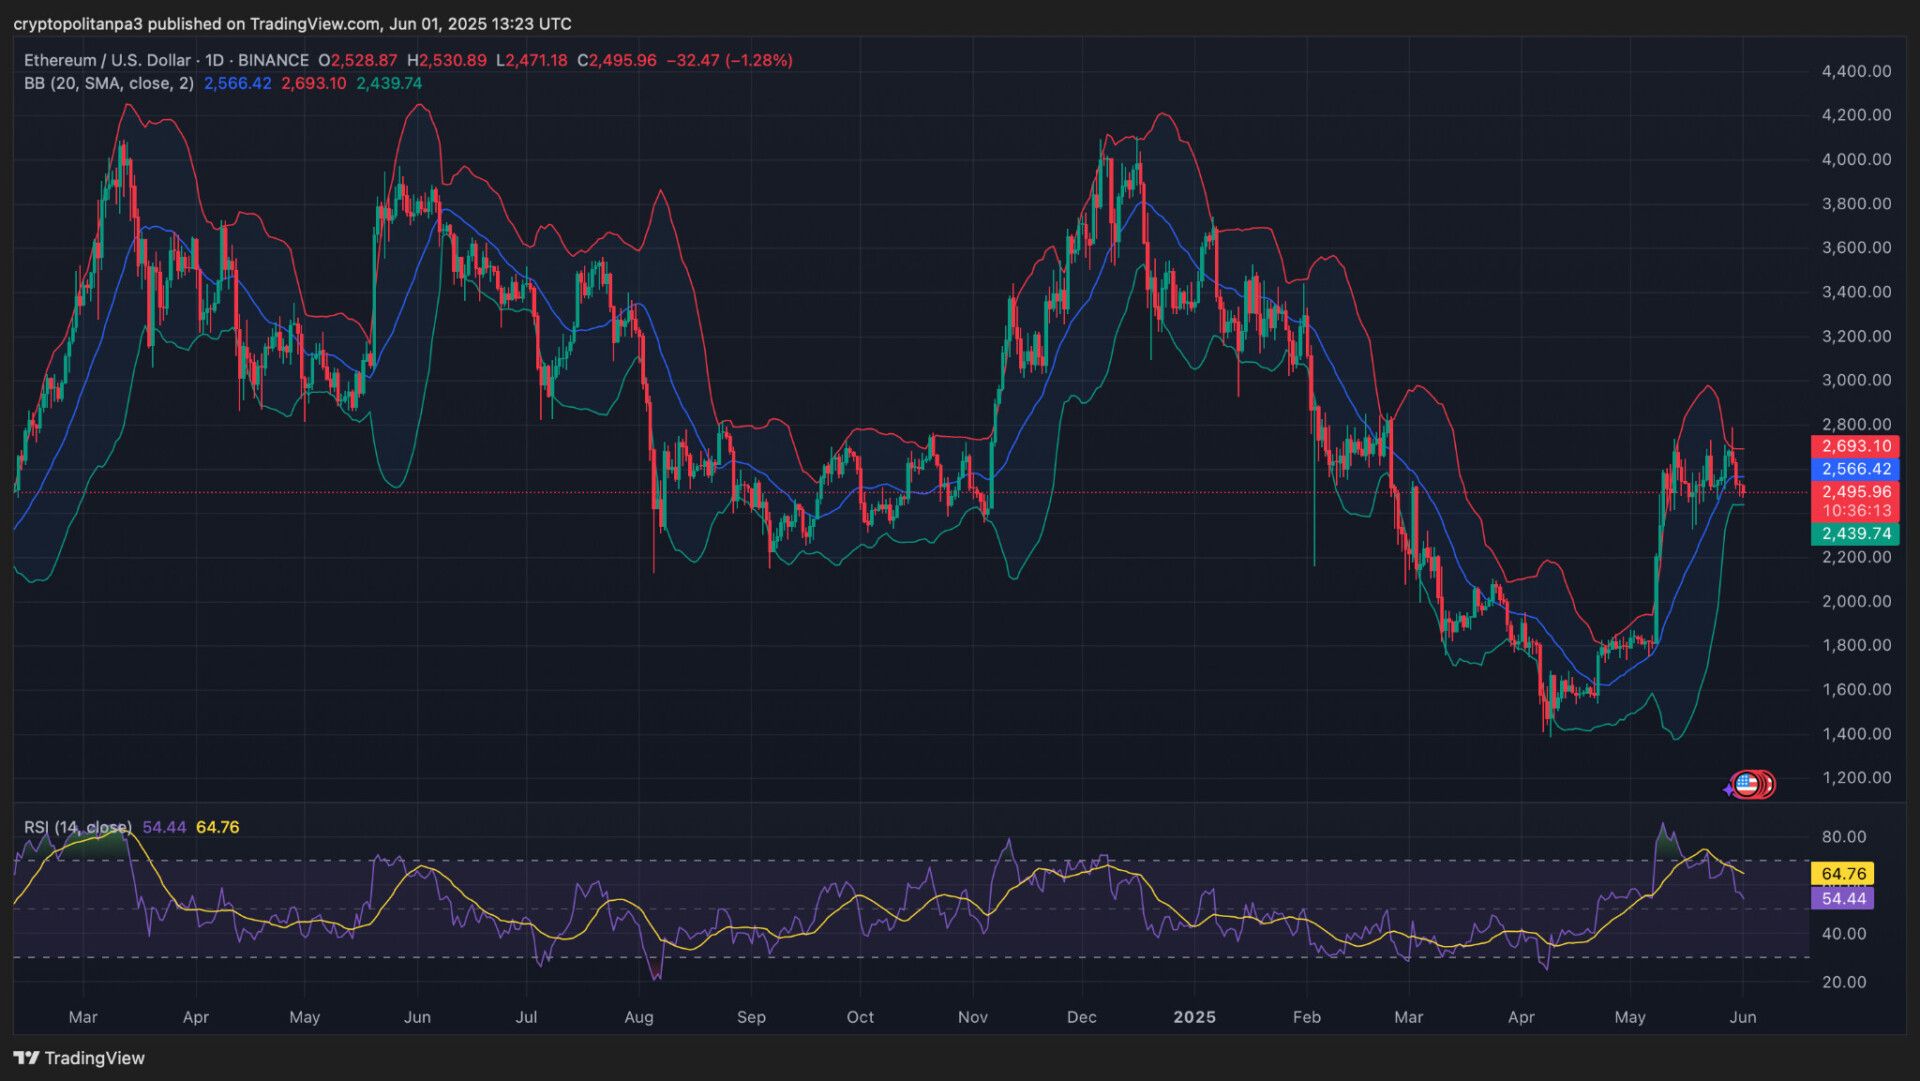Open the BB (20, SMA, close, 2) indicator legend
Image resolution: width=1920 pixels, height=1081 pixels.
point(109,83)
